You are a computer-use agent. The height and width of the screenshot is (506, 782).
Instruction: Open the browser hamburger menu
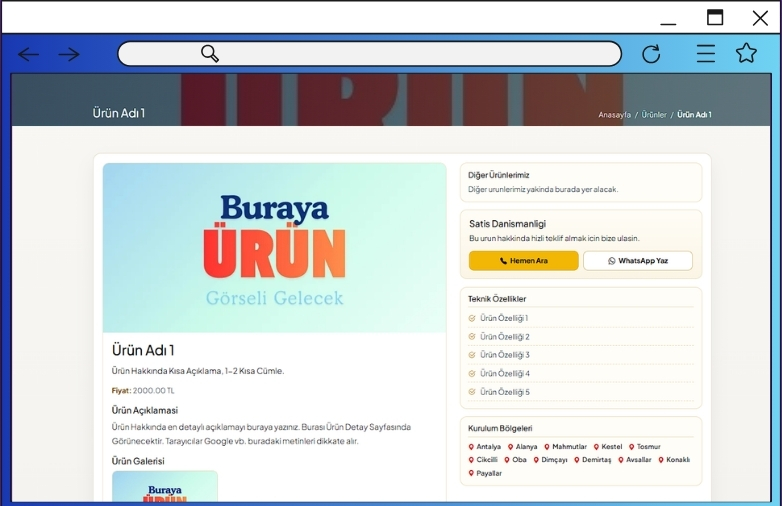coord(706,54)
